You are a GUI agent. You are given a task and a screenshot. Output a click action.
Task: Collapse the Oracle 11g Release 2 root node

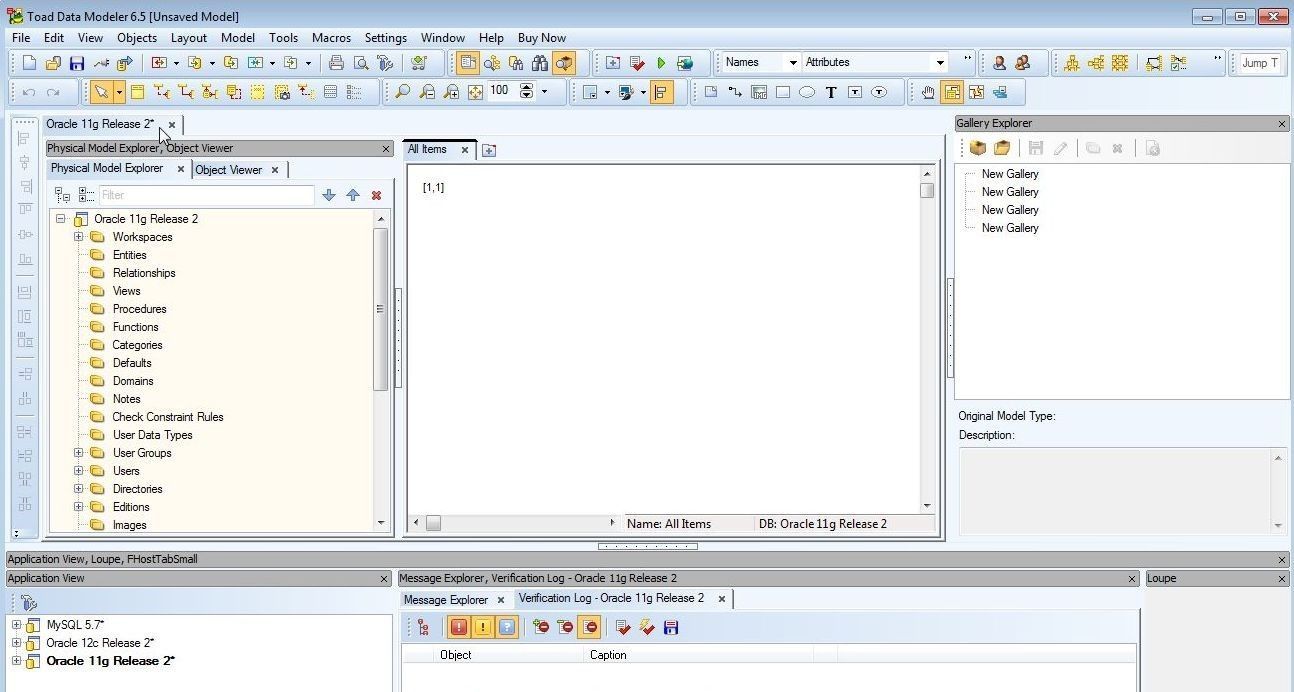(x=61, y=219)
